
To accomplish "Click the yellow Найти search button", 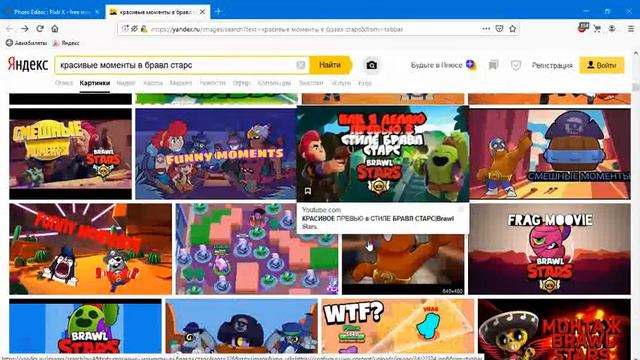I will [x=330, y=65].
